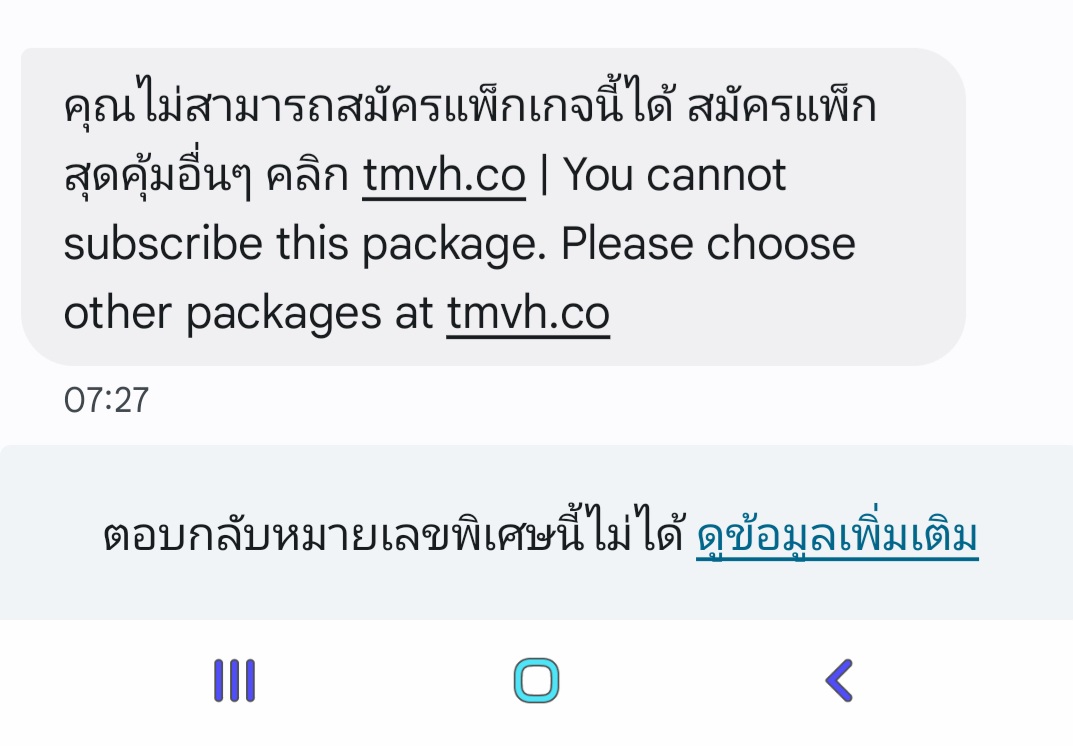Go back using the navigation arrow
The image size is (1073, 746).
pos(839,680)
